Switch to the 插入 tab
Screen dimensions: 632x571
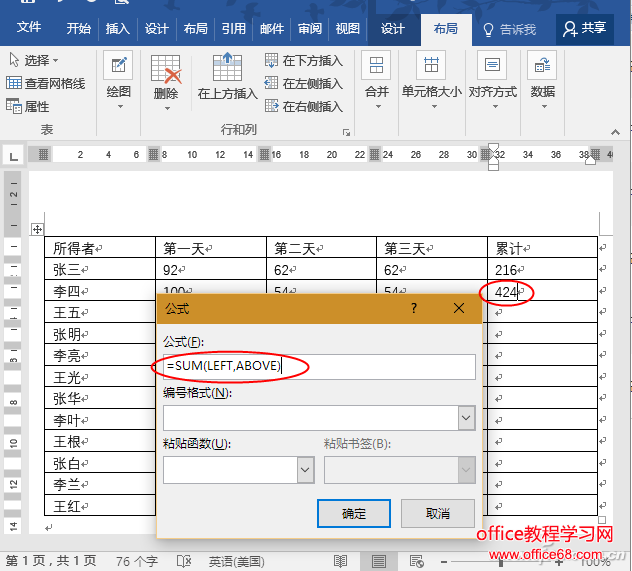pos(117,28)
